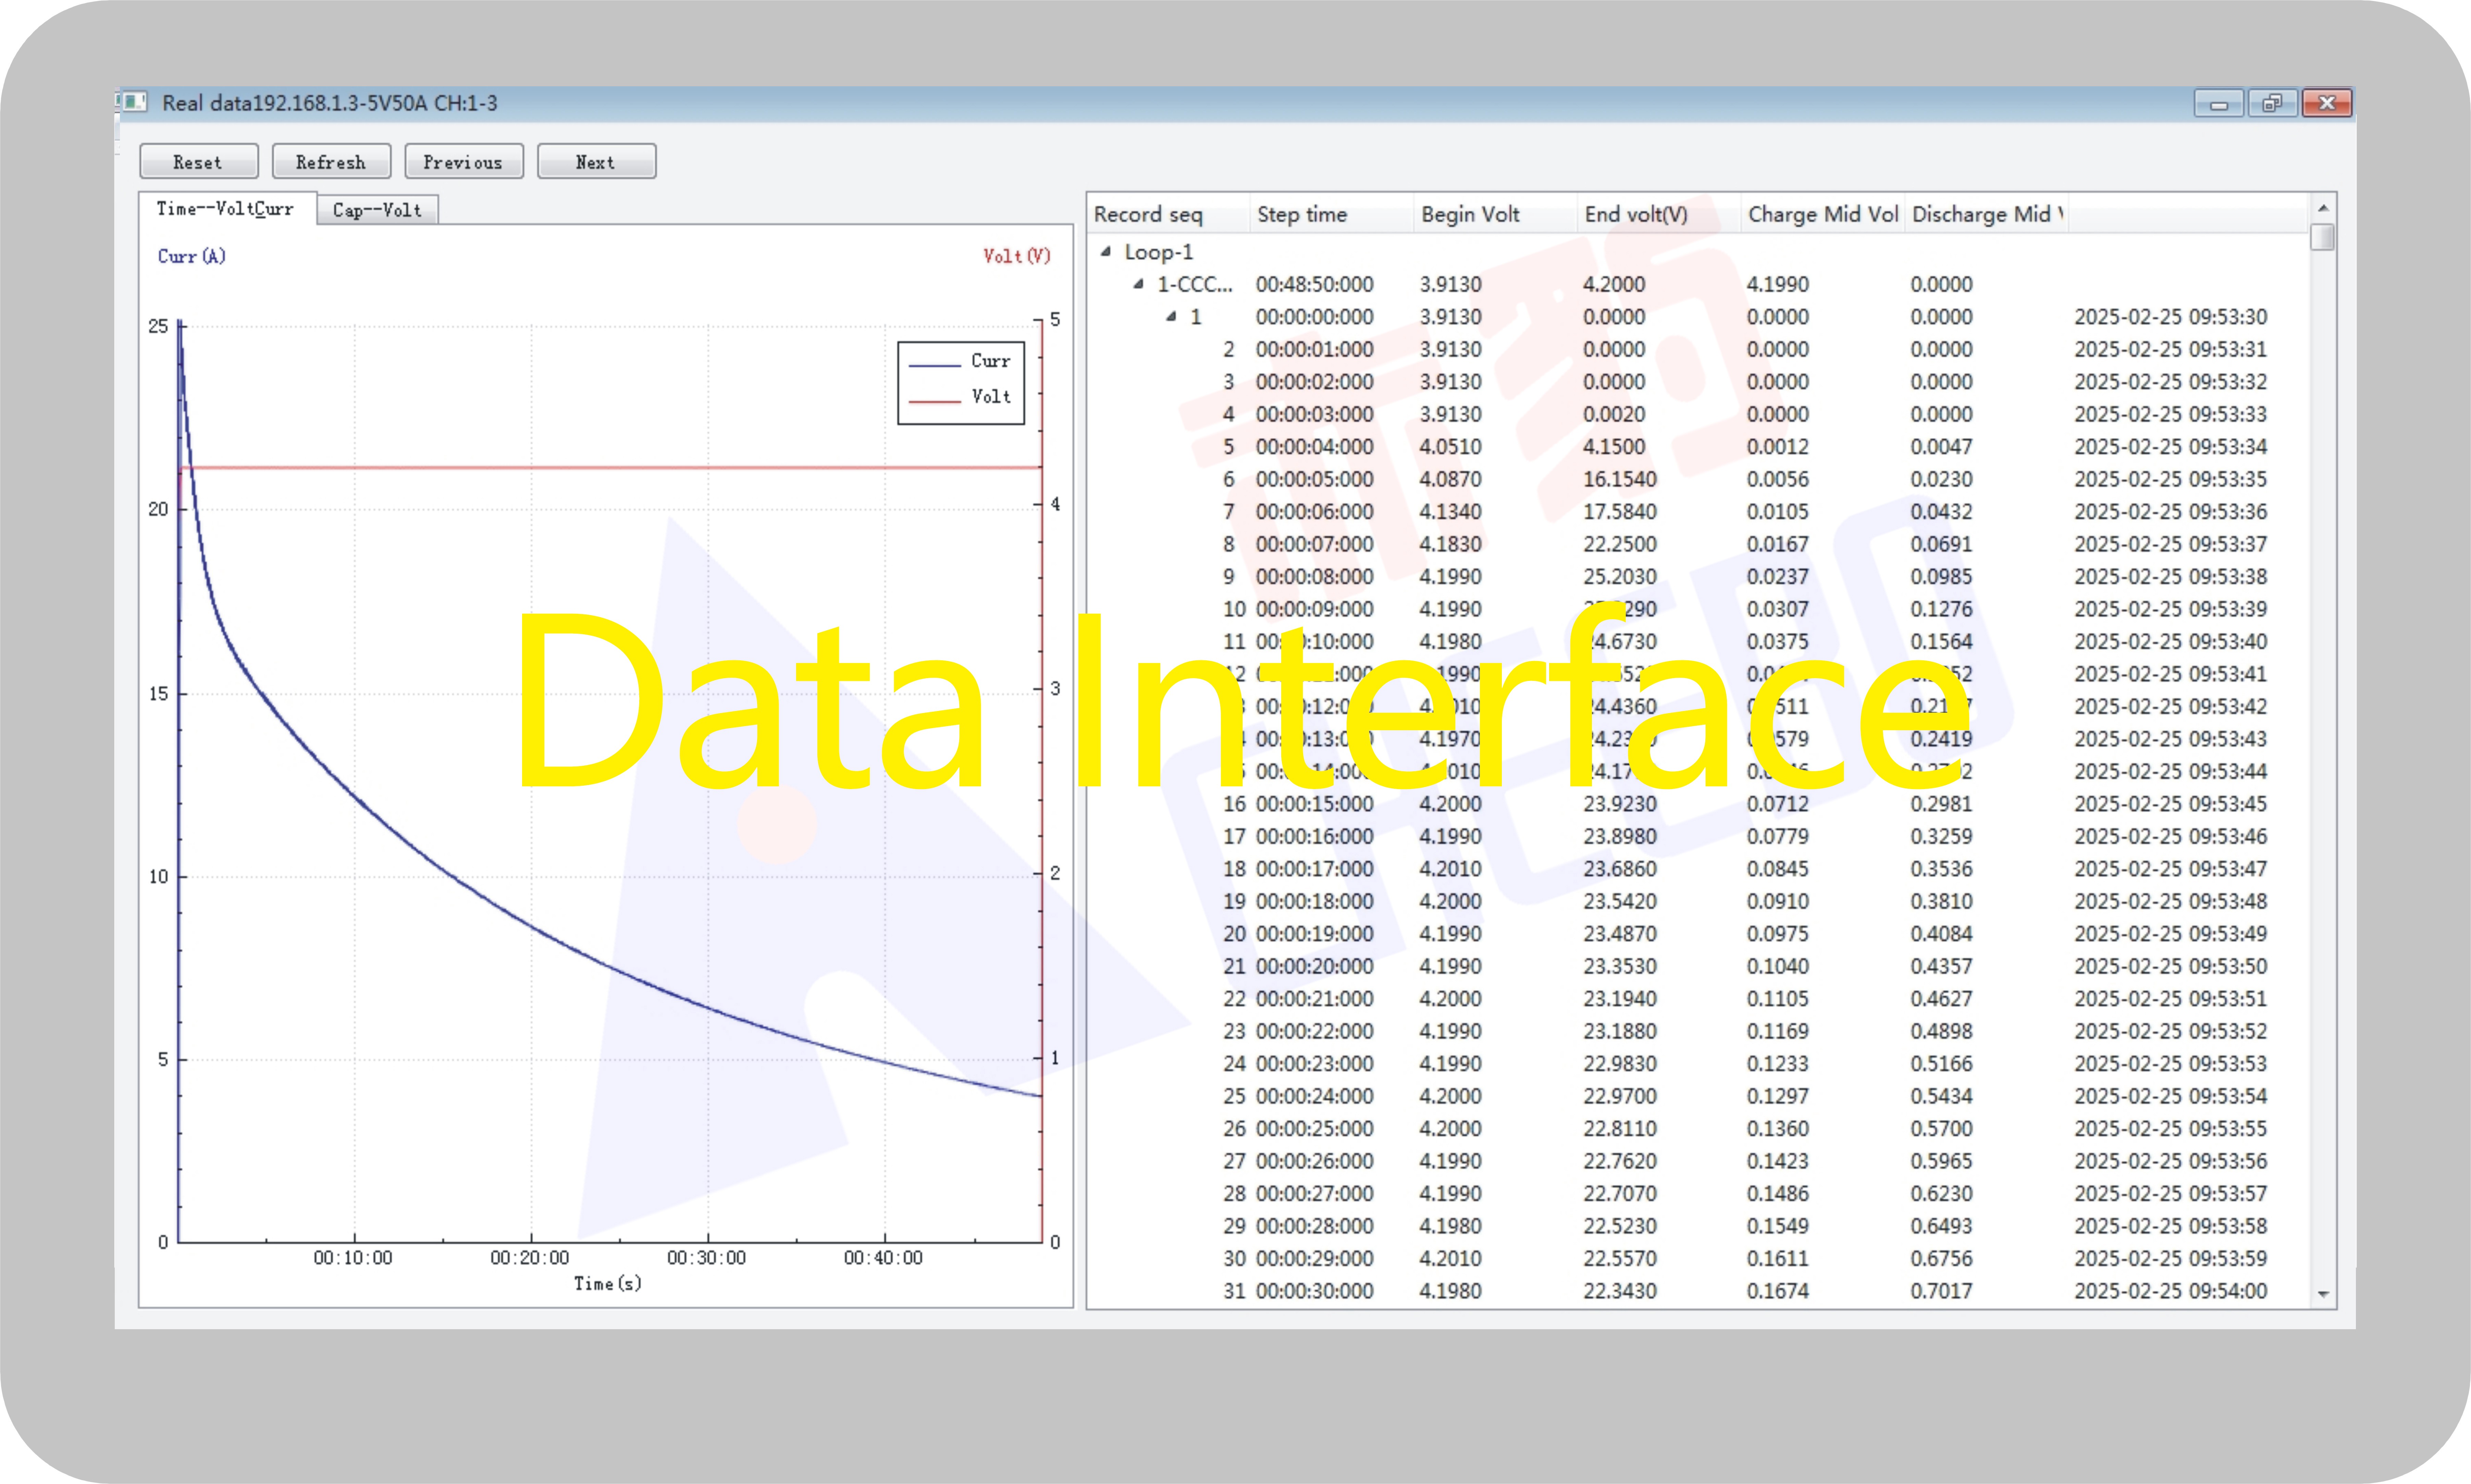Click the Record seq column header

tap(1167, 214)
